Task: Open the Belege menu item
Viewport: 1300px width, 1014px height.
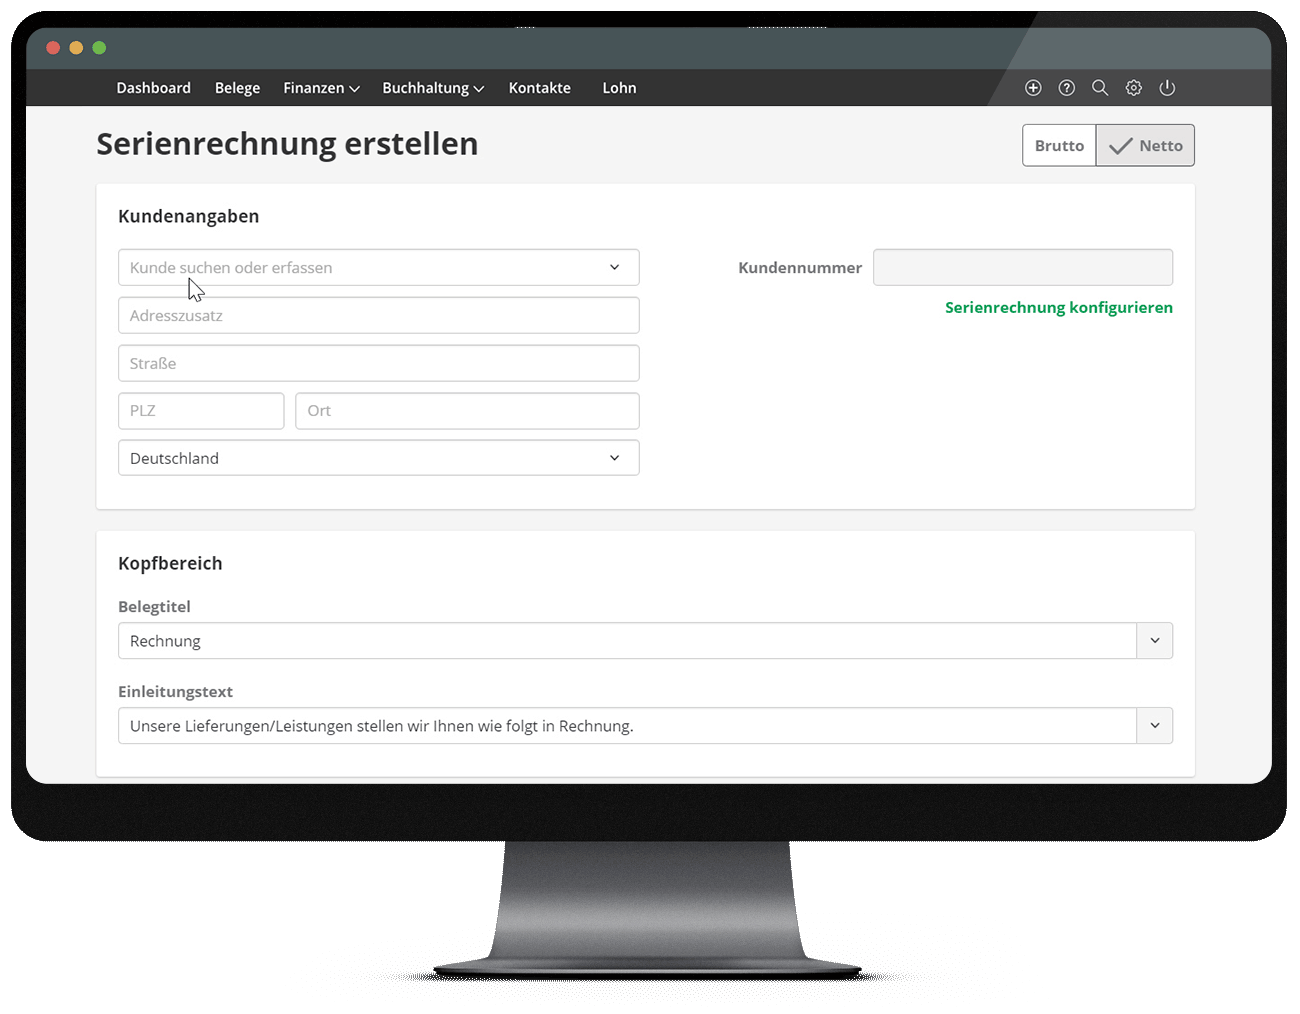Action: [237, 88]
